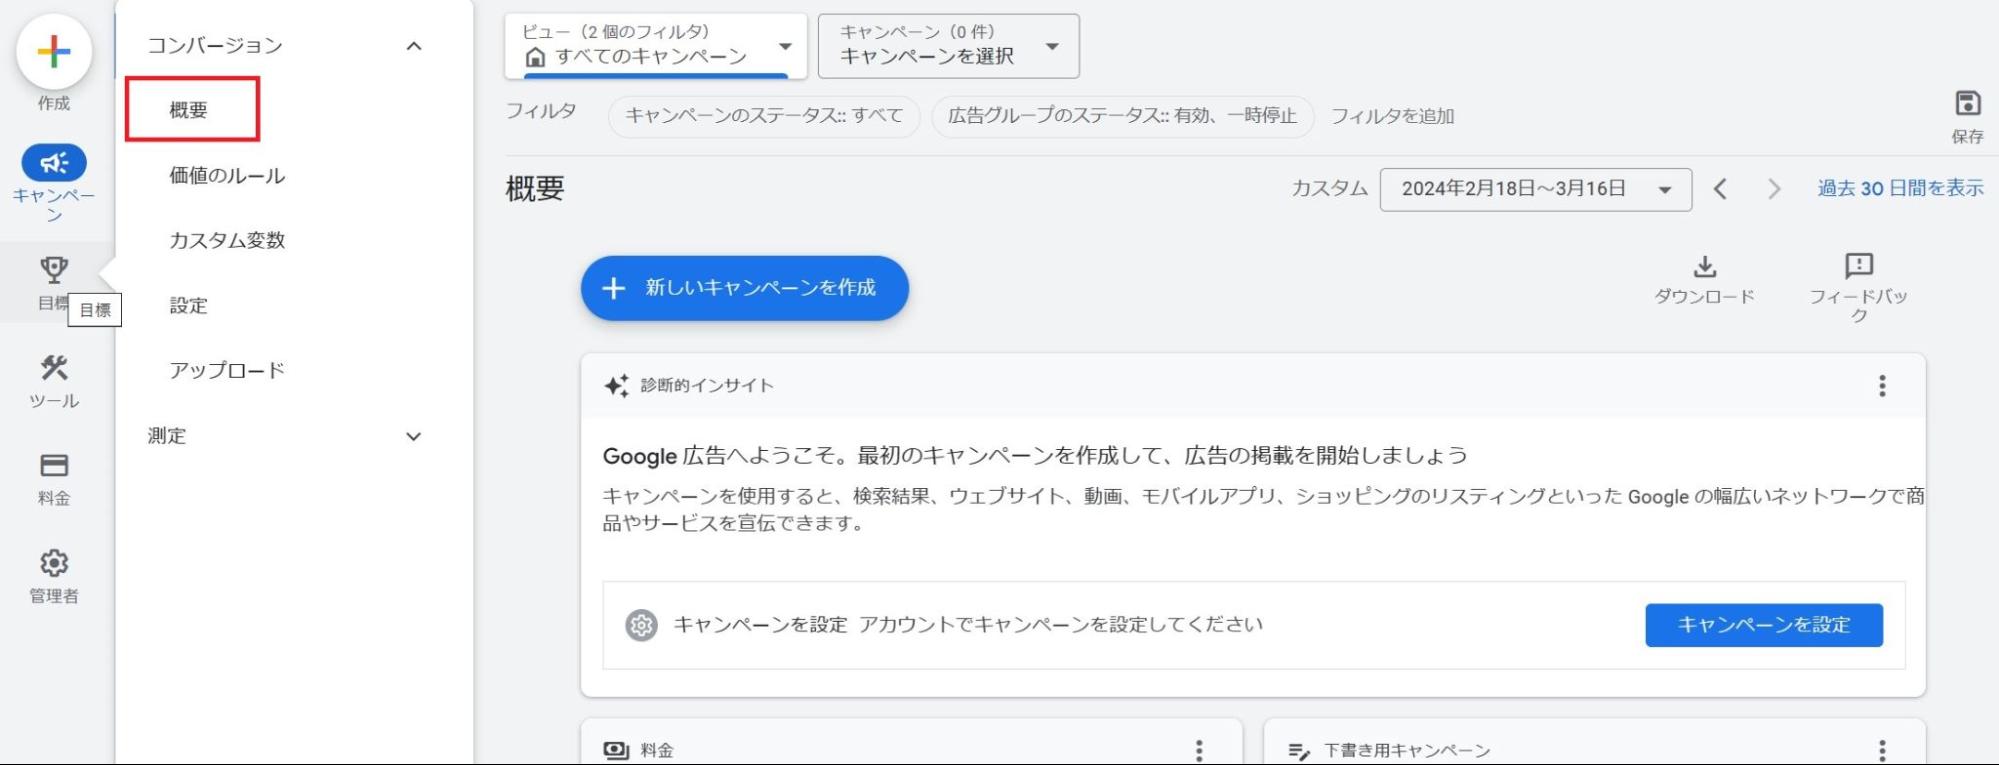The width and height of the screenshot is (1999, 765).
Task: Click the Google 広告へようこそ heading text
Action: [1035, 456]
